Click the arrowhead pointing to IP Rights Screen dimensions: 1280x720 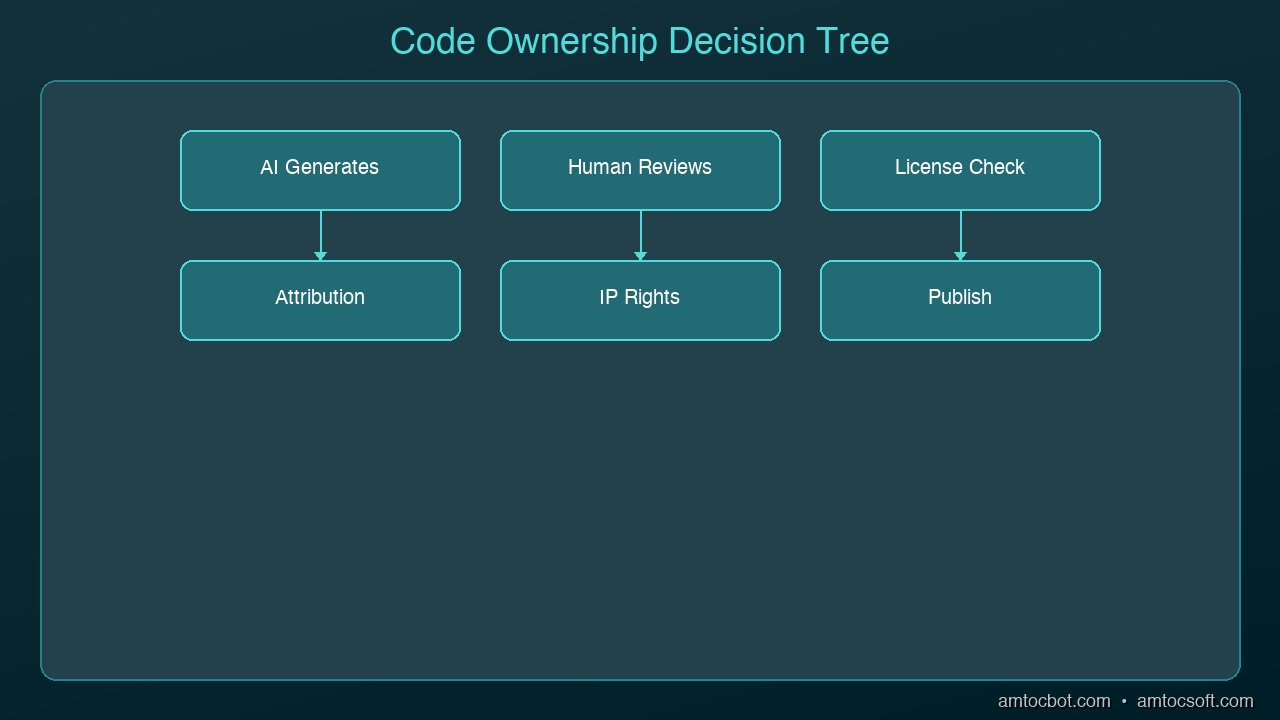tap(640, 256)
